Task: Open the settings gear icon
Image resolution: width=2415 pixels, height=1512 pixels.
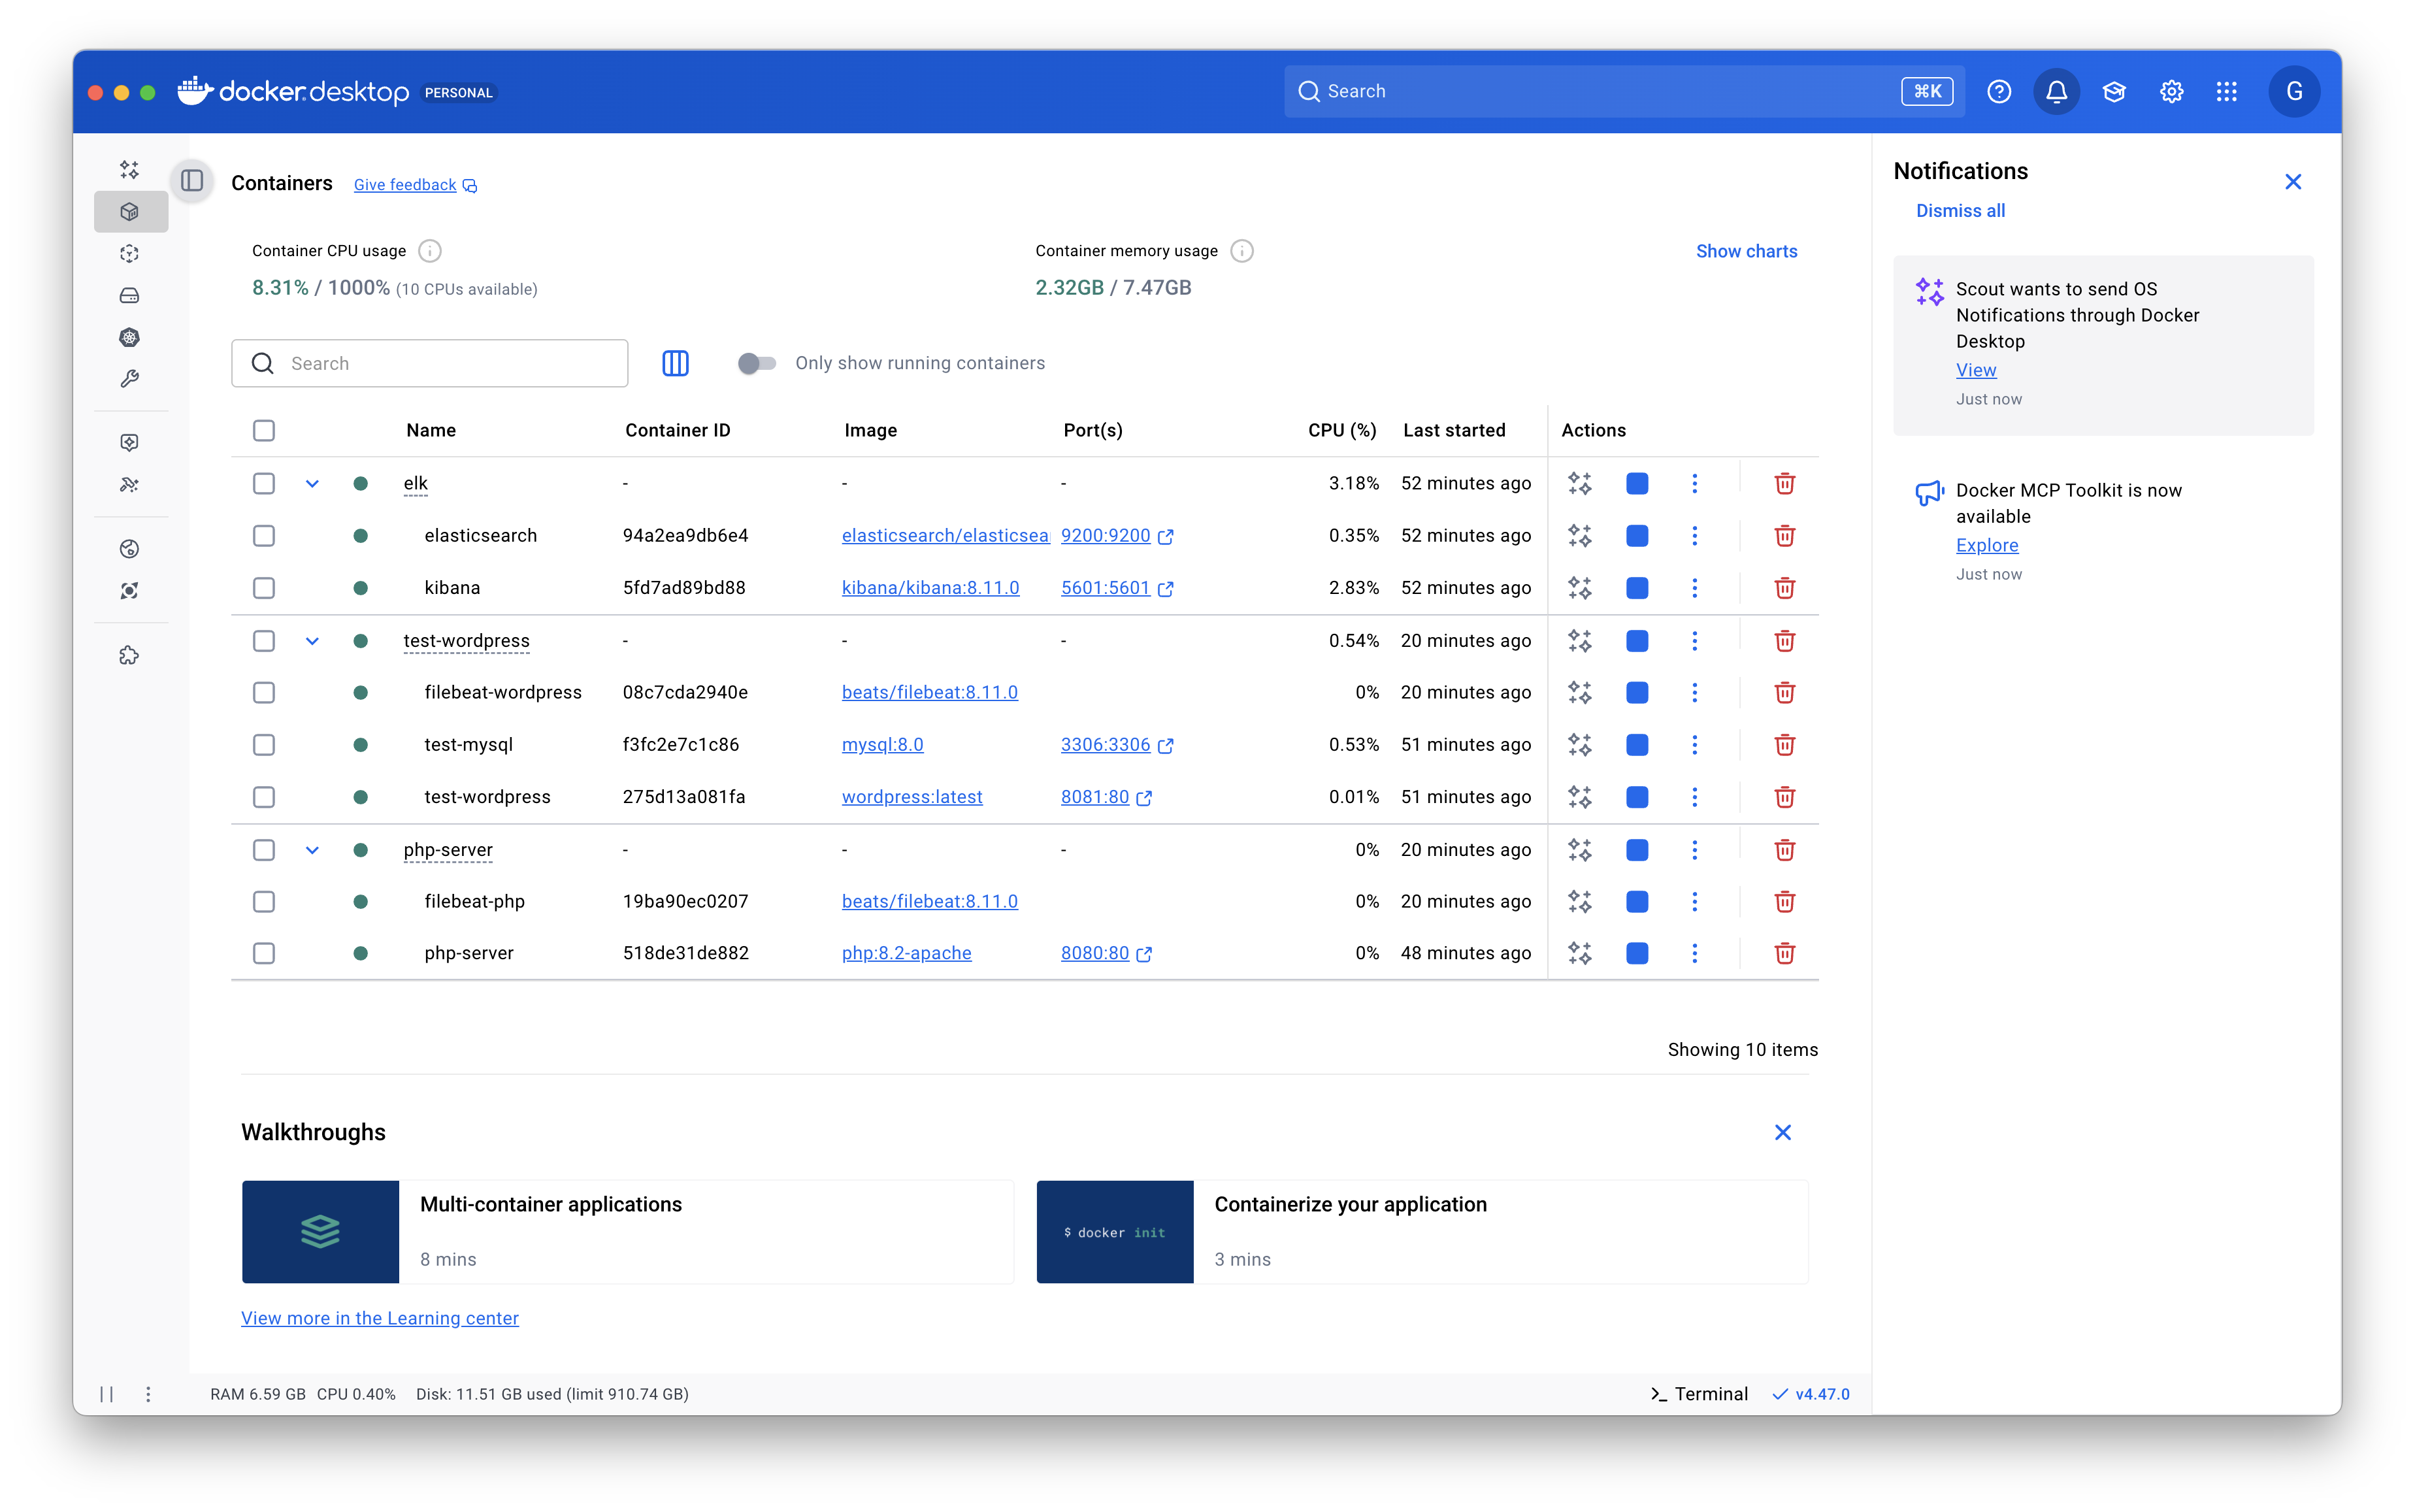Action: pos(2171,92)
